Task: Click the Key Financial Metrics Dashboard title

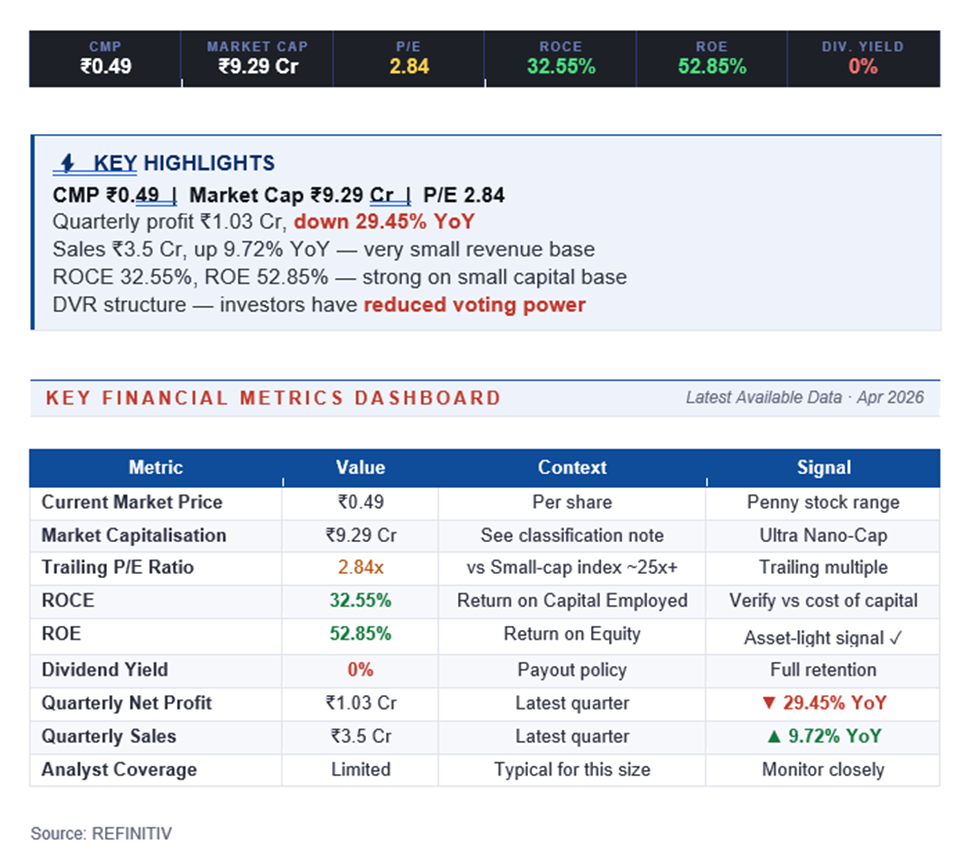Action: click(x=273, y=398)
